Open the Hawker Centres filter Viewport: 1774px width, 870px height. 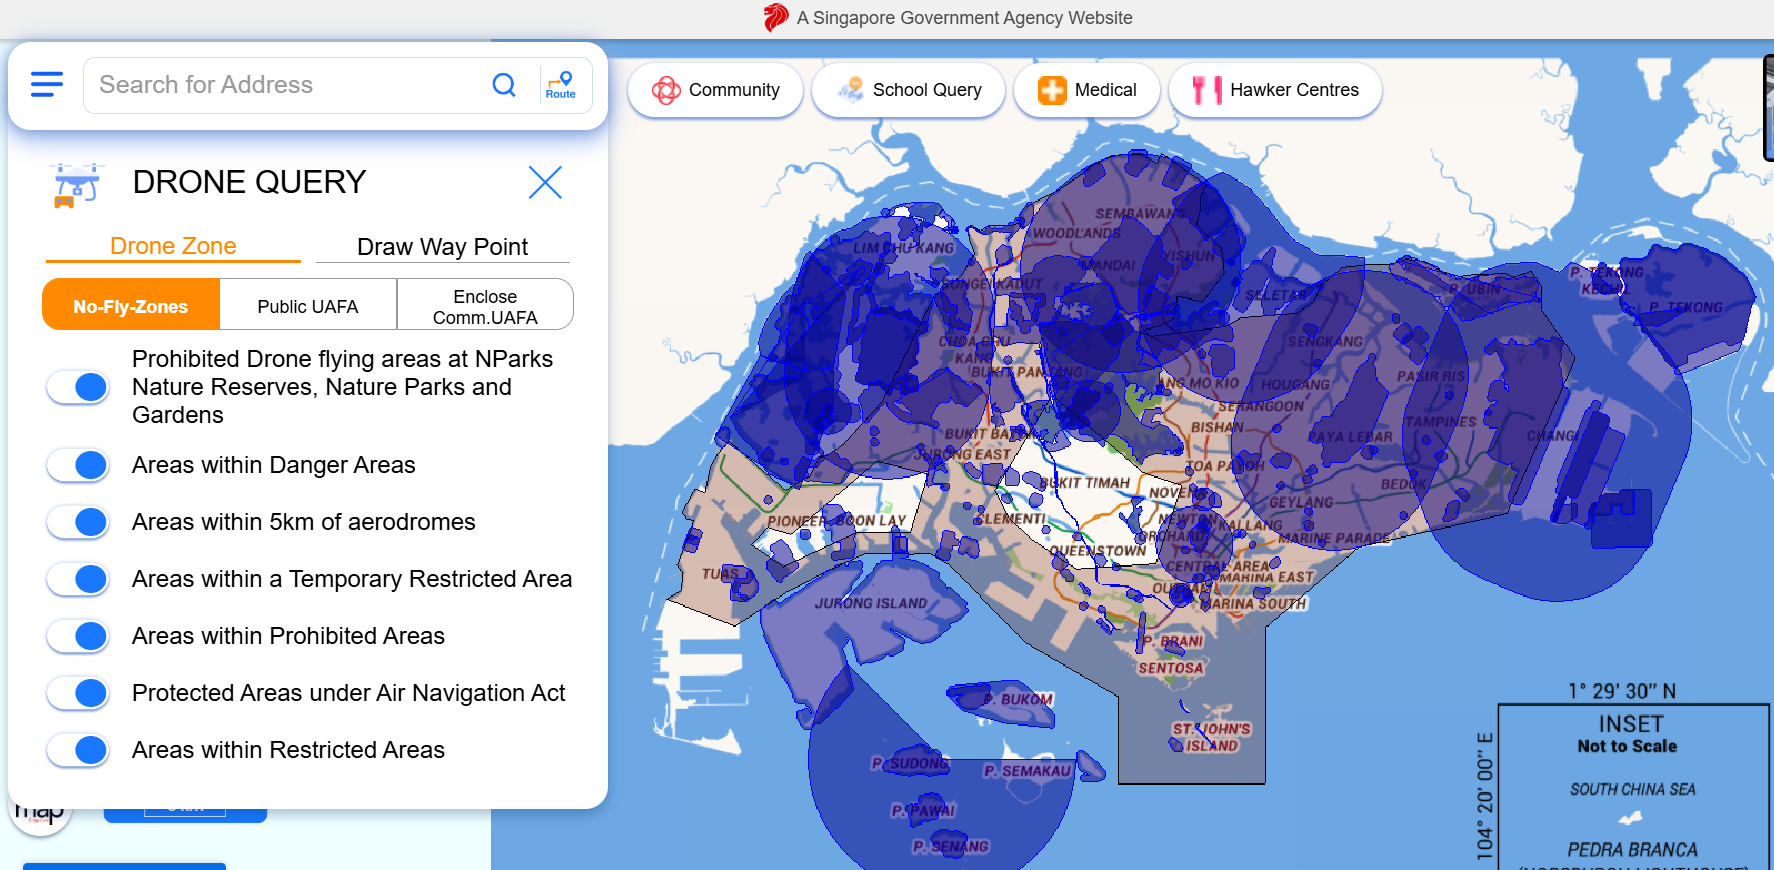coord(1275,90)
